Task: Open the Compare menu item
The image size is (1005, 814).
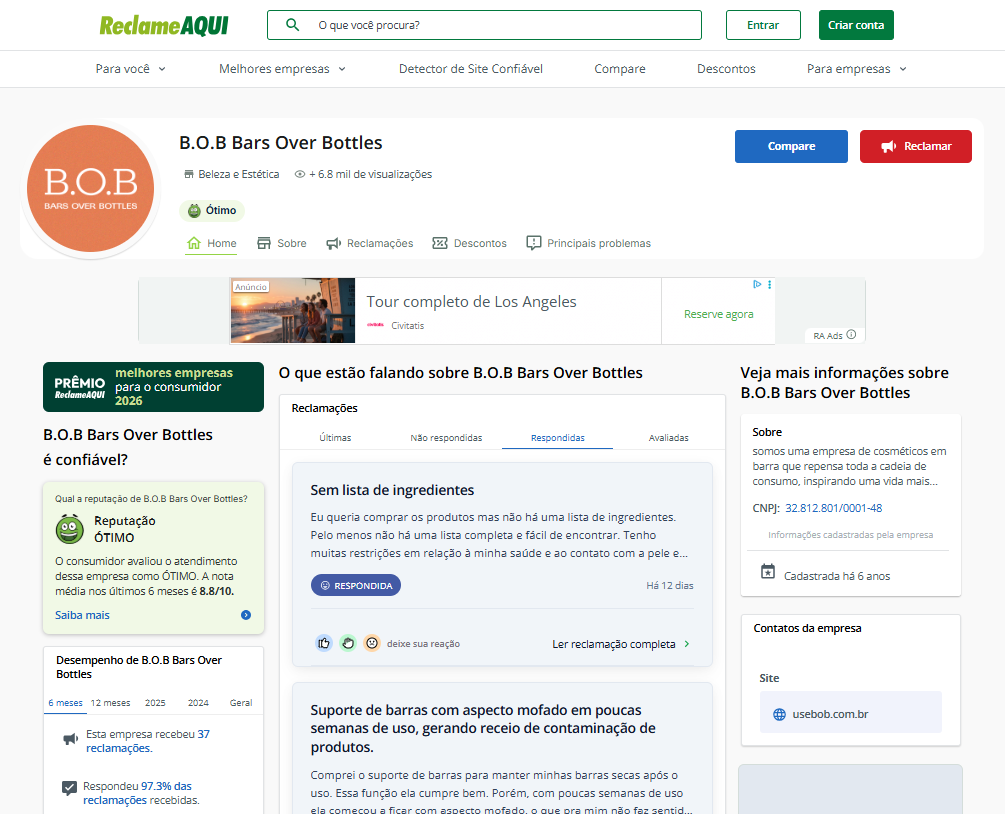Action: 620,69
